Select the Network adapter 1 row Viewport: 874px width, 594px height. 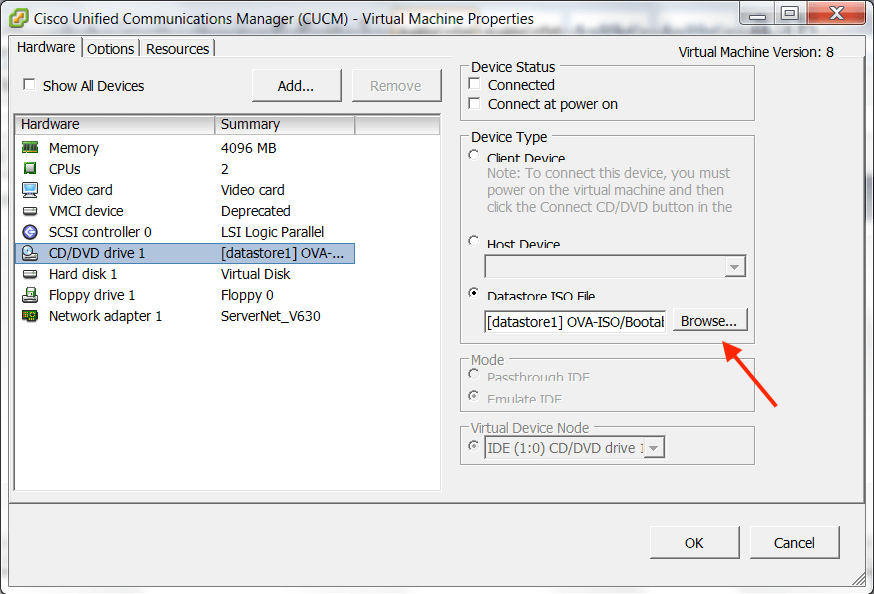(185, 316)
